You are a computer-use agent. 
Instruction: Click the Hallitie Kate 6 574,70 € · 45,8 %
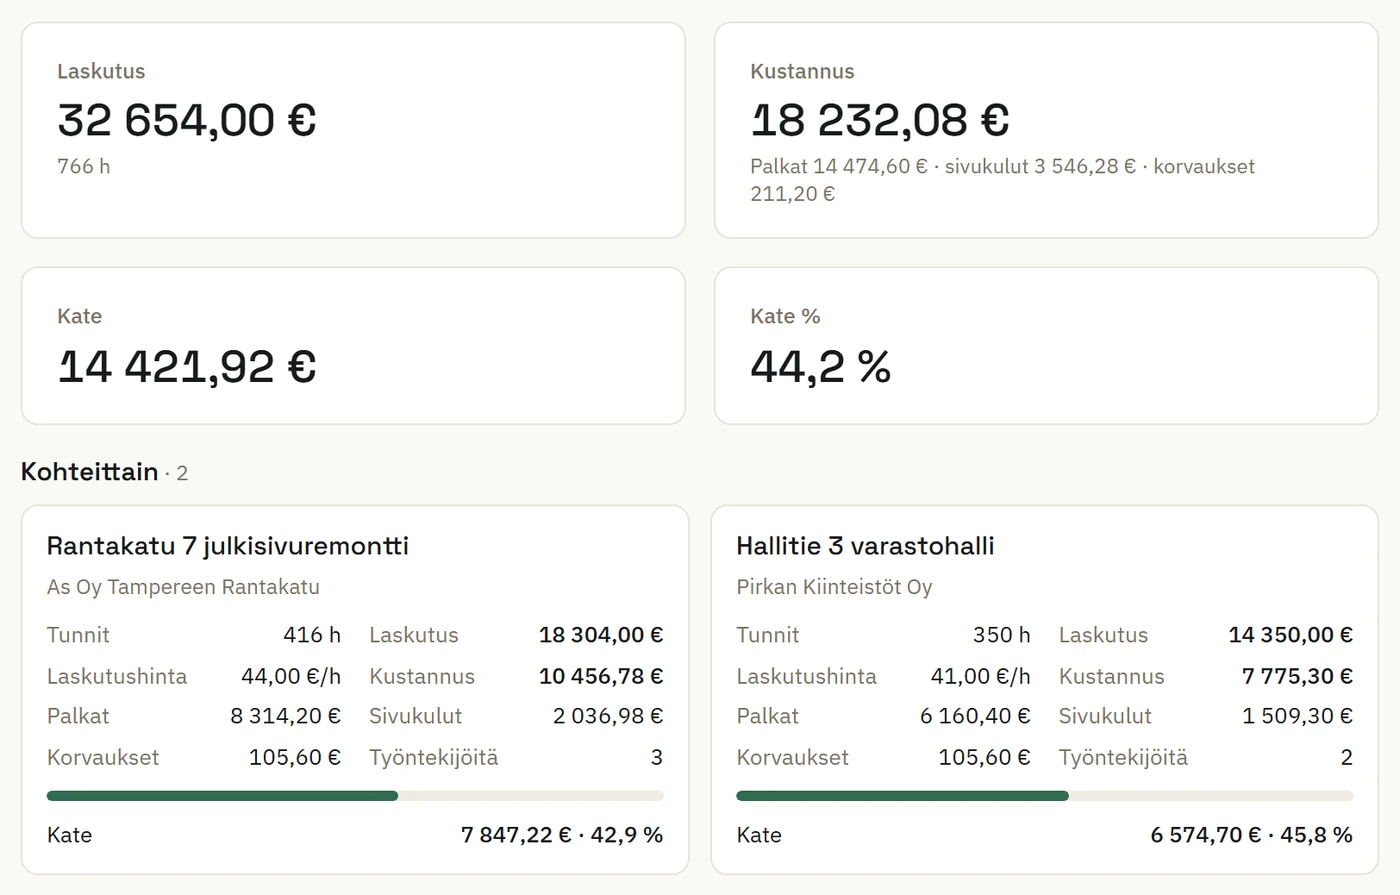click(1252, 835)
